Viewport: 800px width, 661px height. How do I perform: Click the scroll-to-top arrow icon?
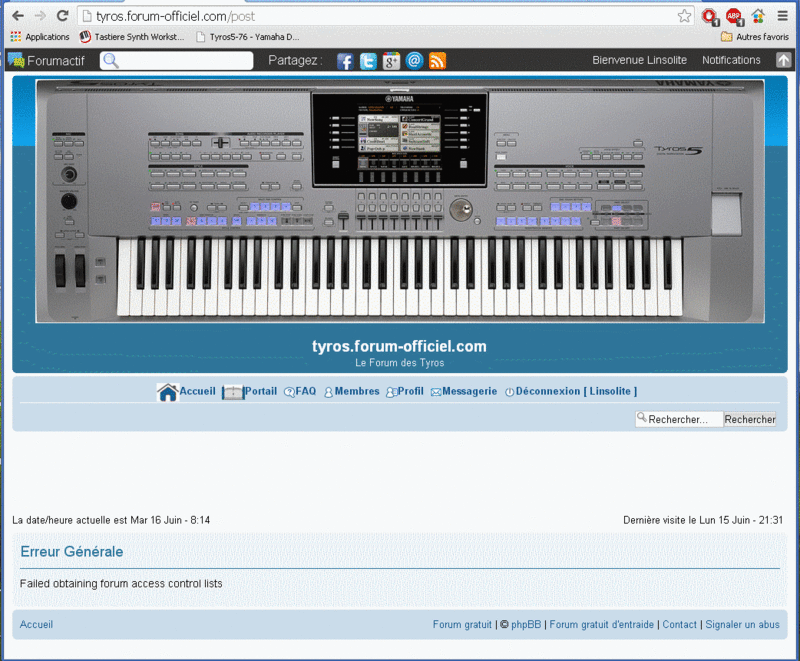[x=783, y=60]
